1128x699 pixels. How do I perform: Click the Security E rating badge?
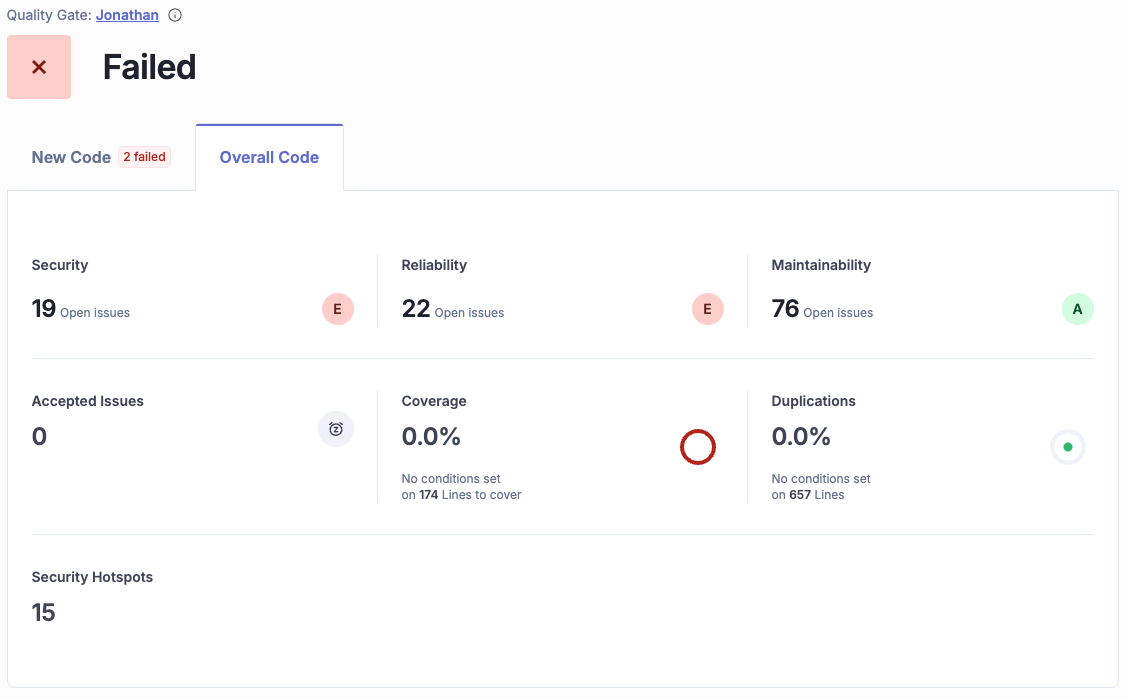click(x=337, y=309)
